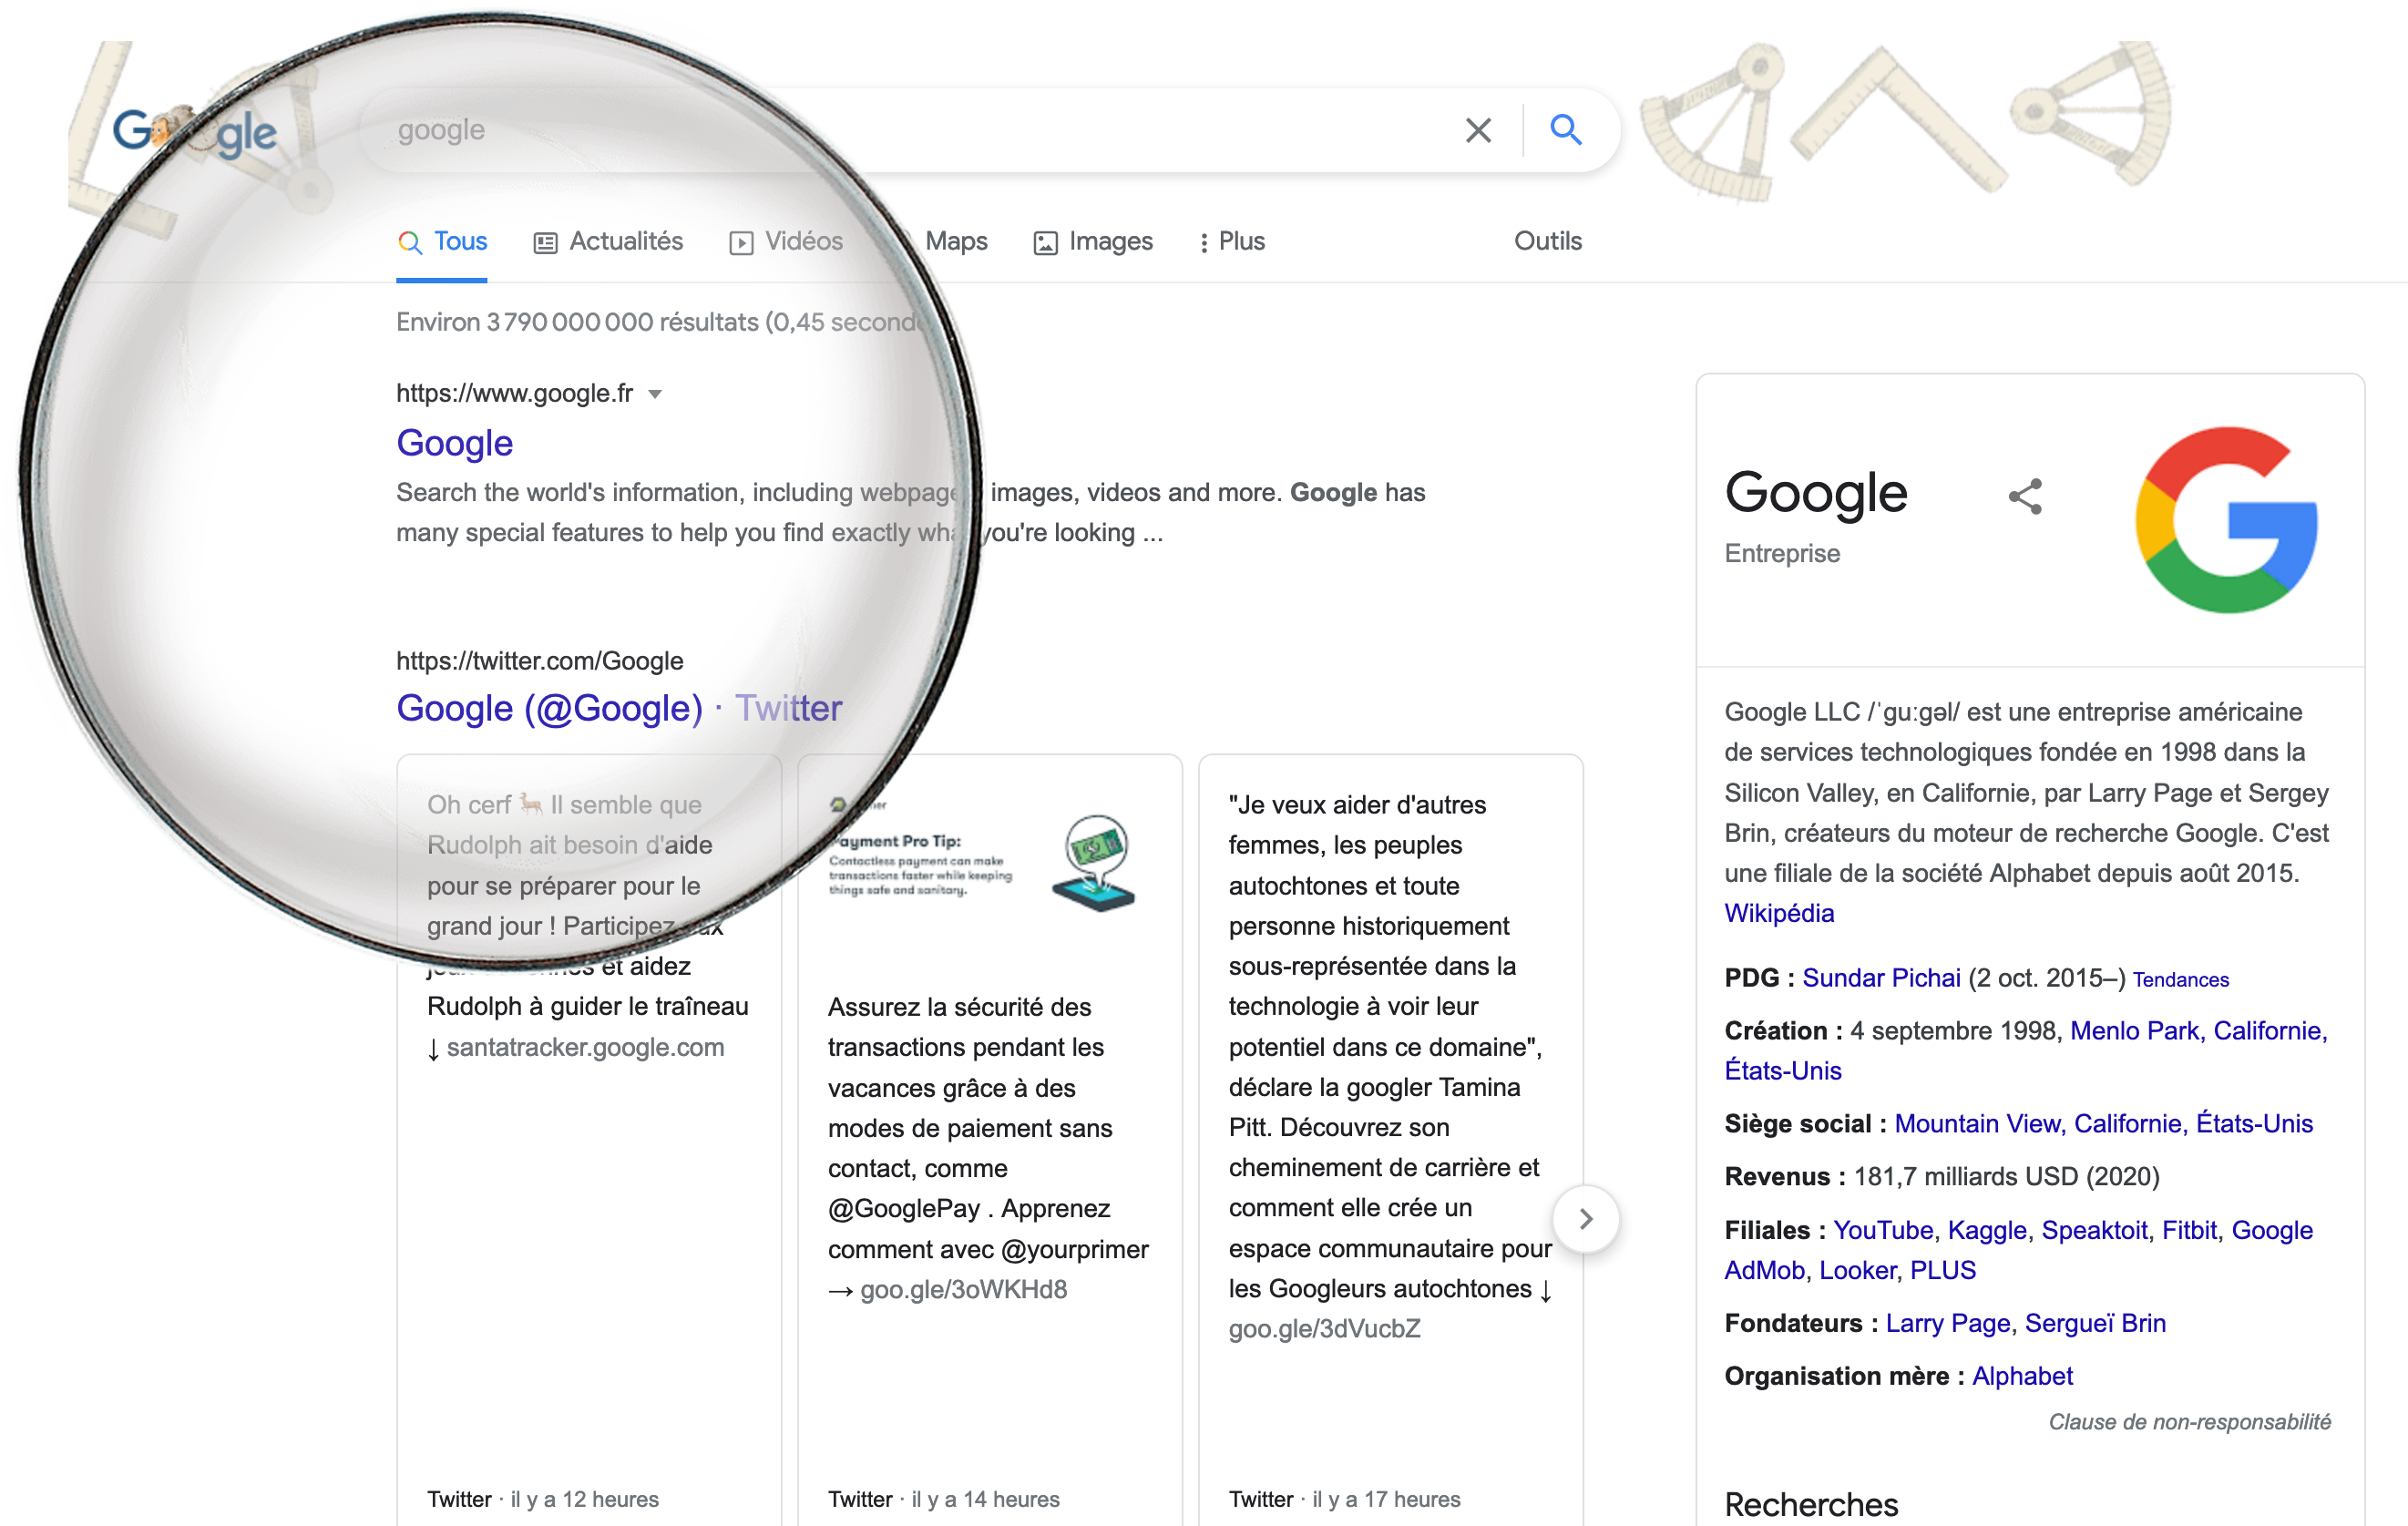Screen dimensions: 2408x1526
Task: Click the Tendances link
Action: coord(2180,979)
